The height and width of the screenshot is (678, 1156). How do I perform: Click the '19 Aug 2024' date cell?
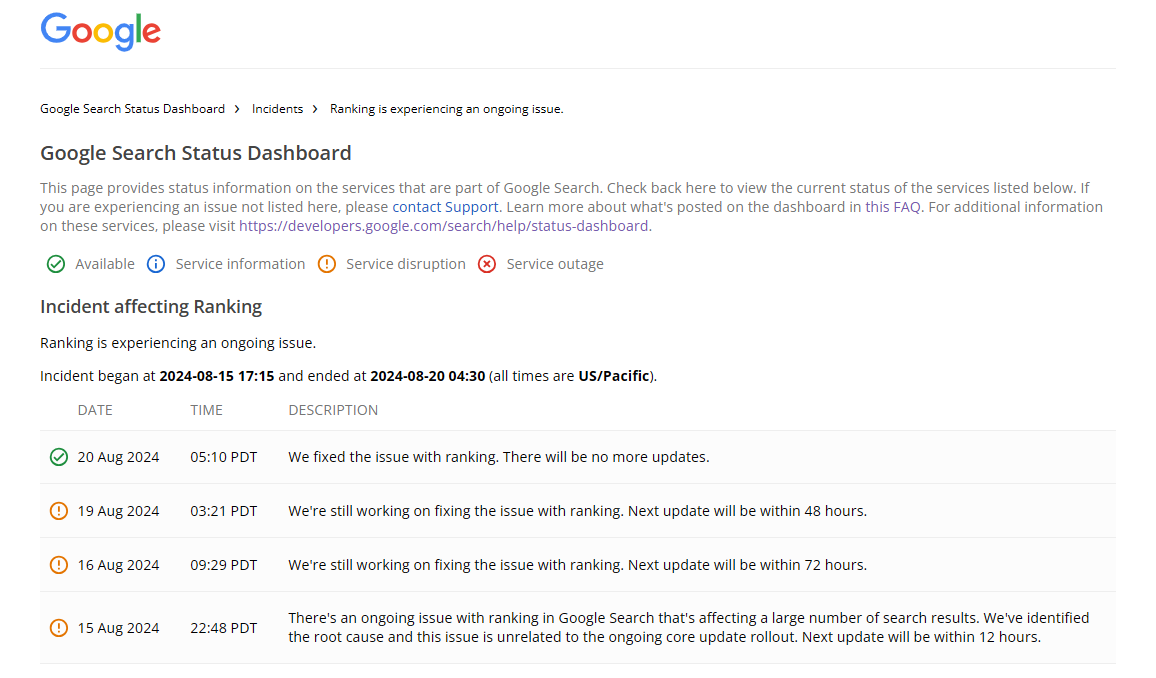[x=119, y=511]
